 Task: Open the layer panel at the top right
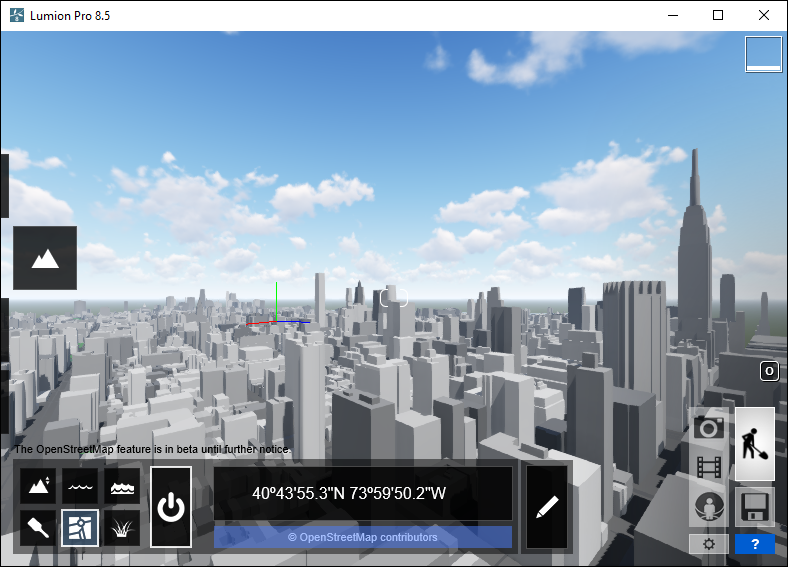[x=763, y=54]
